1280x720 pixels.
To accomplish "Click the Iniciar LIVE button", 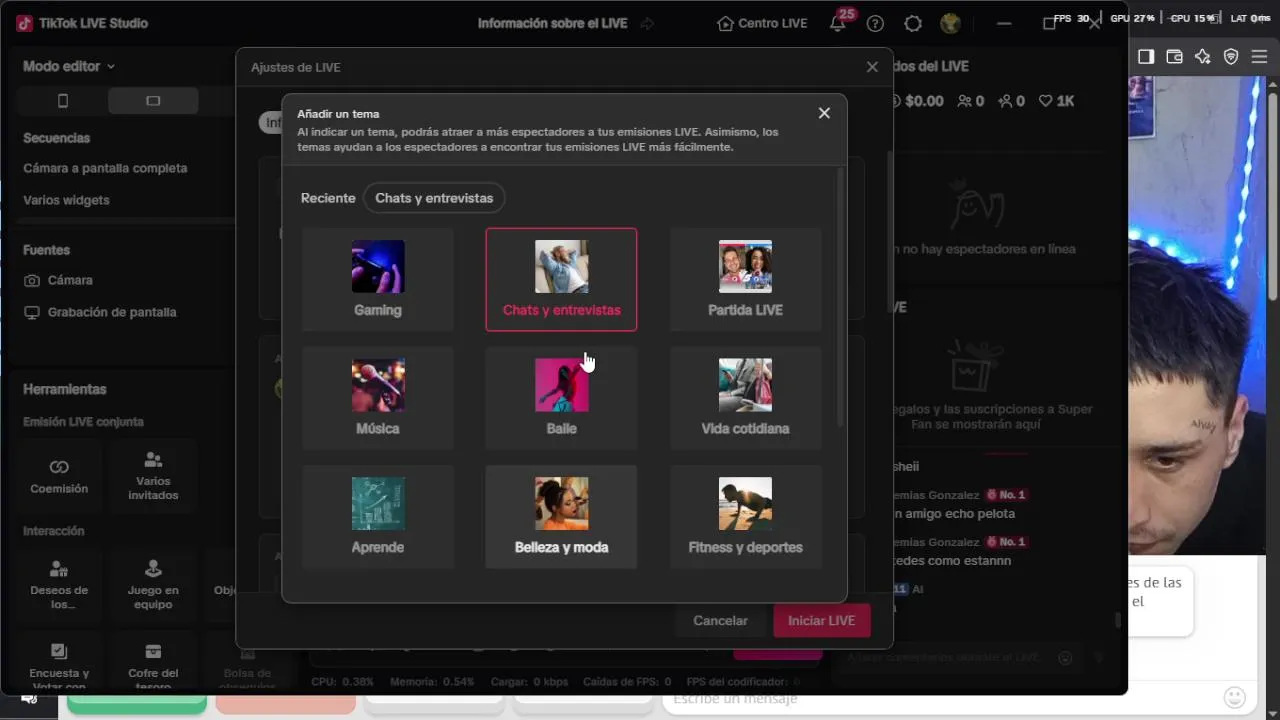I will click(x=821, y=621).
